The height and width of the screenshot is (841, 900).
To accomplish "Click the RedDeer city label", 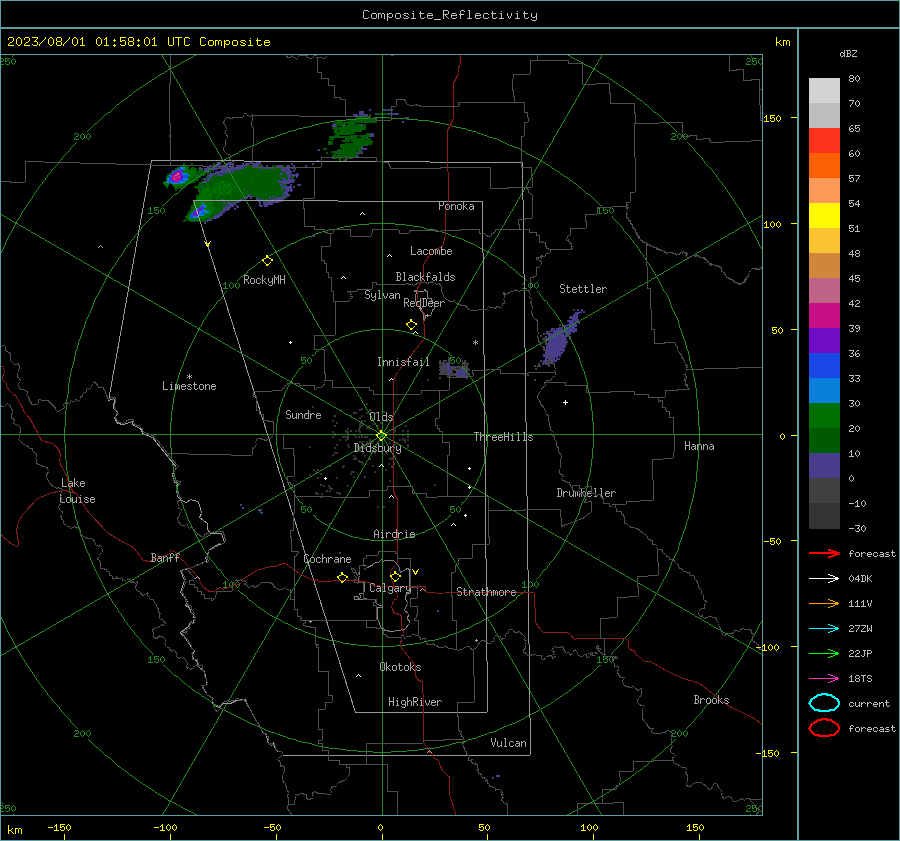I will tap(424, 303).
